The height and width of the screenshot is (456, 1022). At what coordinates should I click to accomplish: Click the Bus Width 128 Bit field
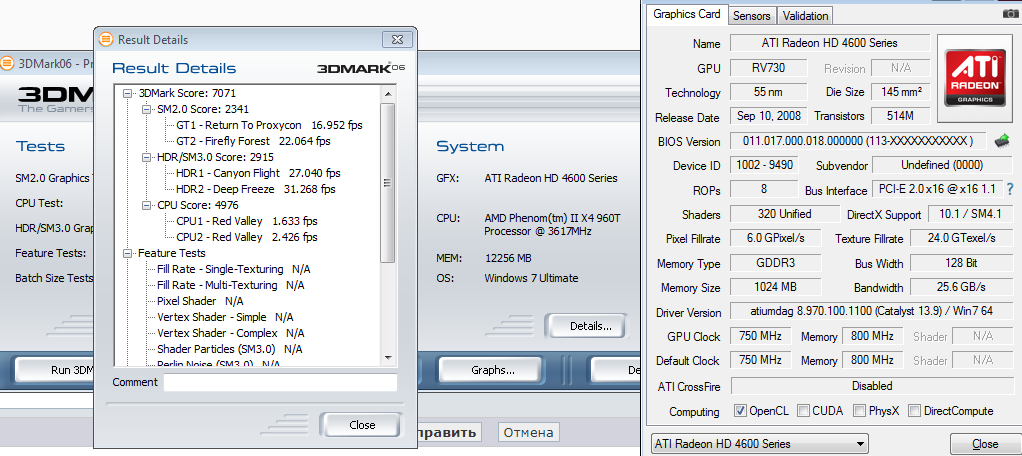(961, 263)
